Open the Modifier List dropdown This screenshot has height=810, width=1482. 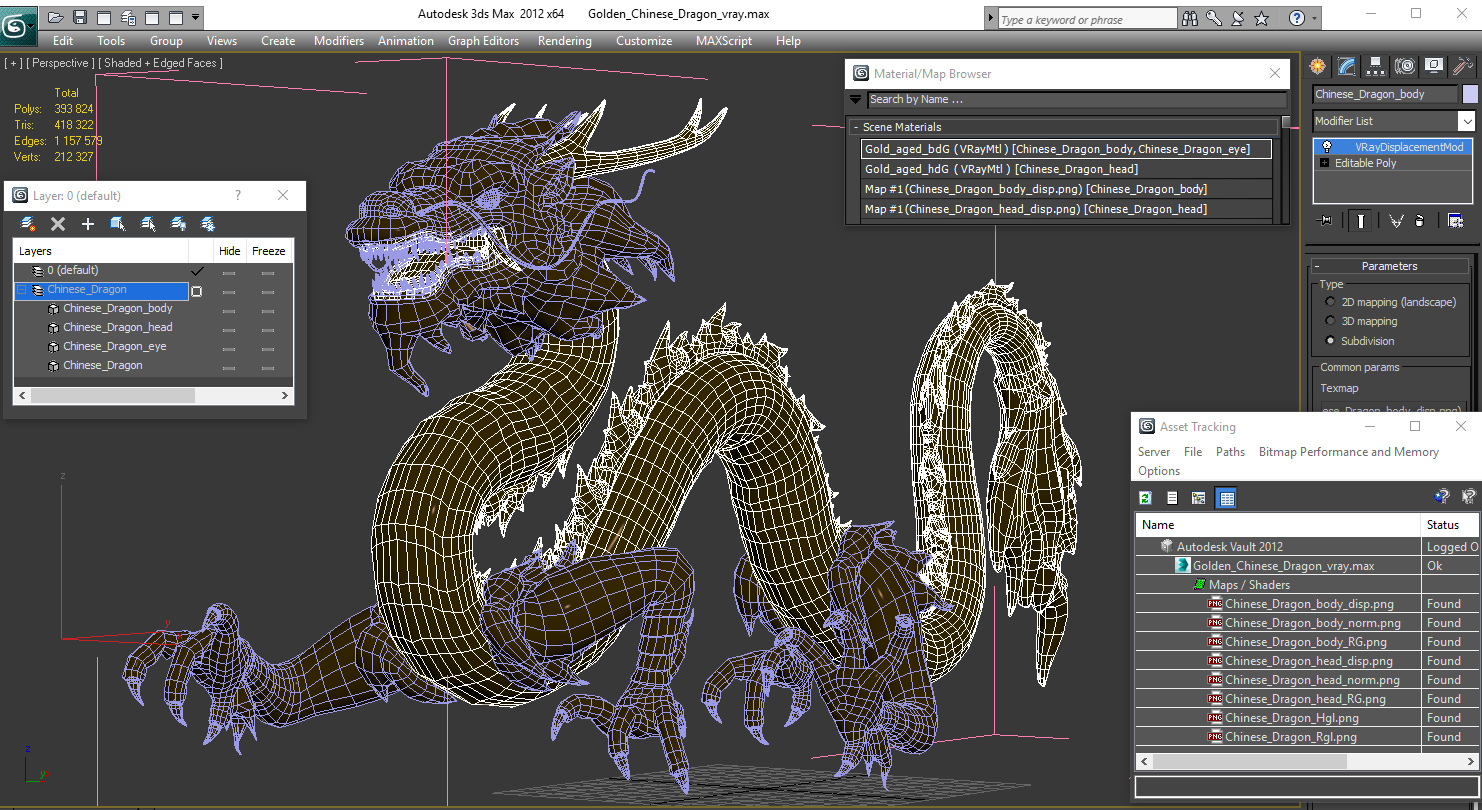point(1466,121)
